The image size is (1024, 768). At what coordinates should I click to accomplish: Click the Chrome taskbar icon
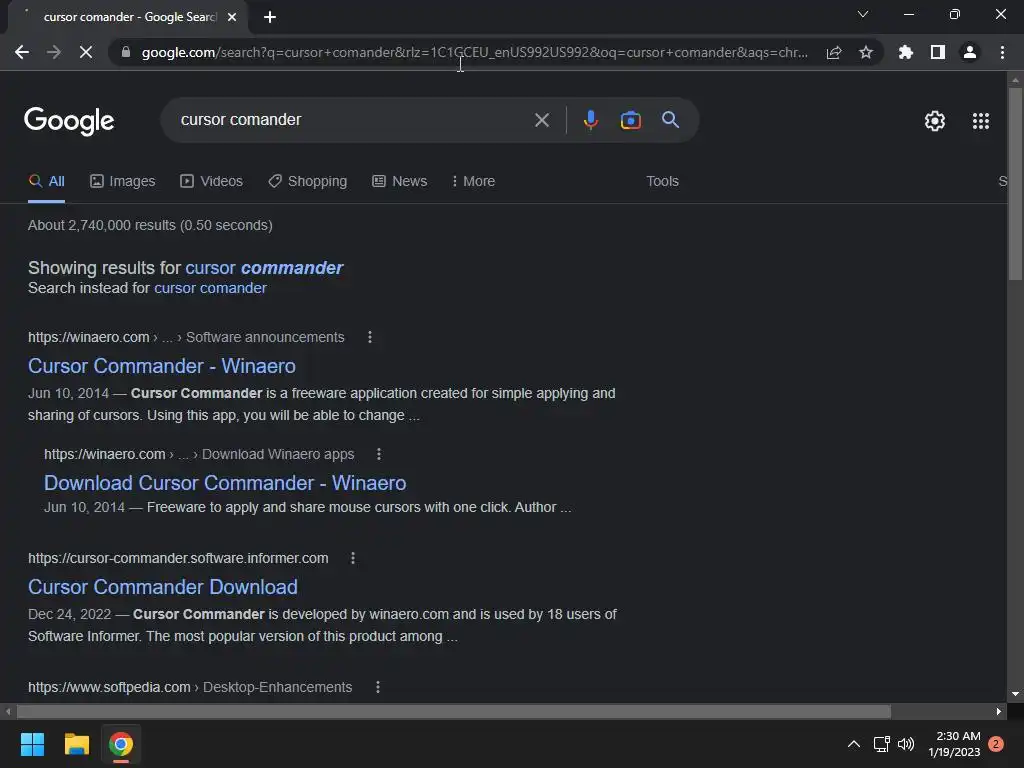(x=121, y=744)
